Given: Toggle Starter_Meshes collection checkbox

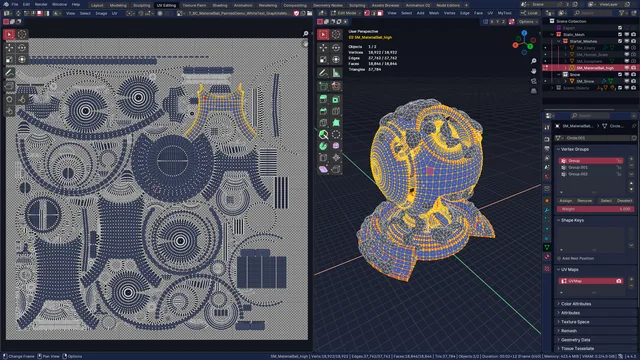Looking at the screenshot, I should point(620,41).
